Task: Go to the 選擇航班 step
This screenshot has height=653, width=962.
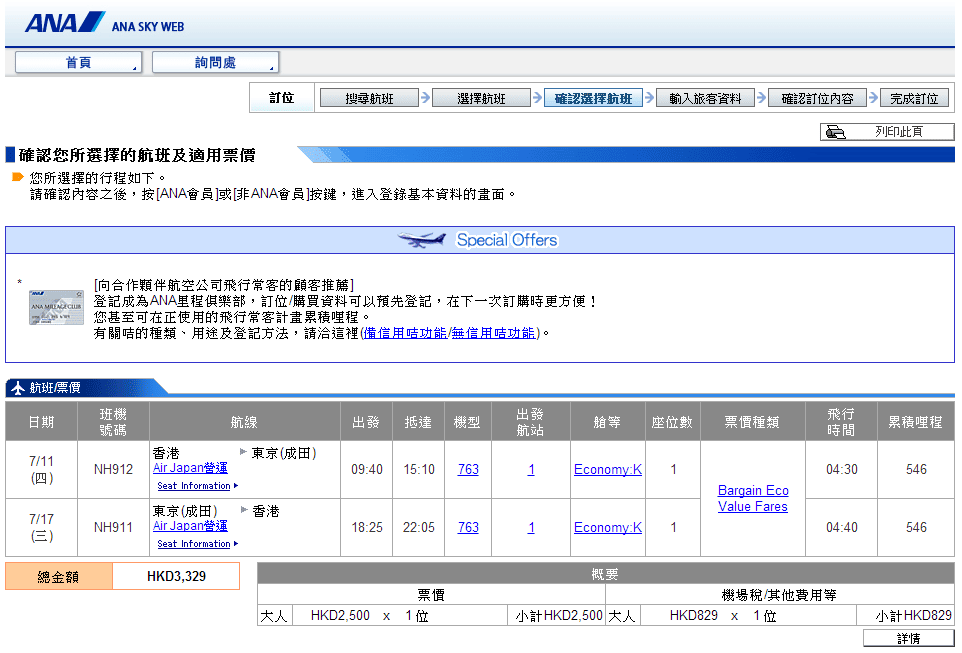Action: pyautogui.click(x=481, y=98)
